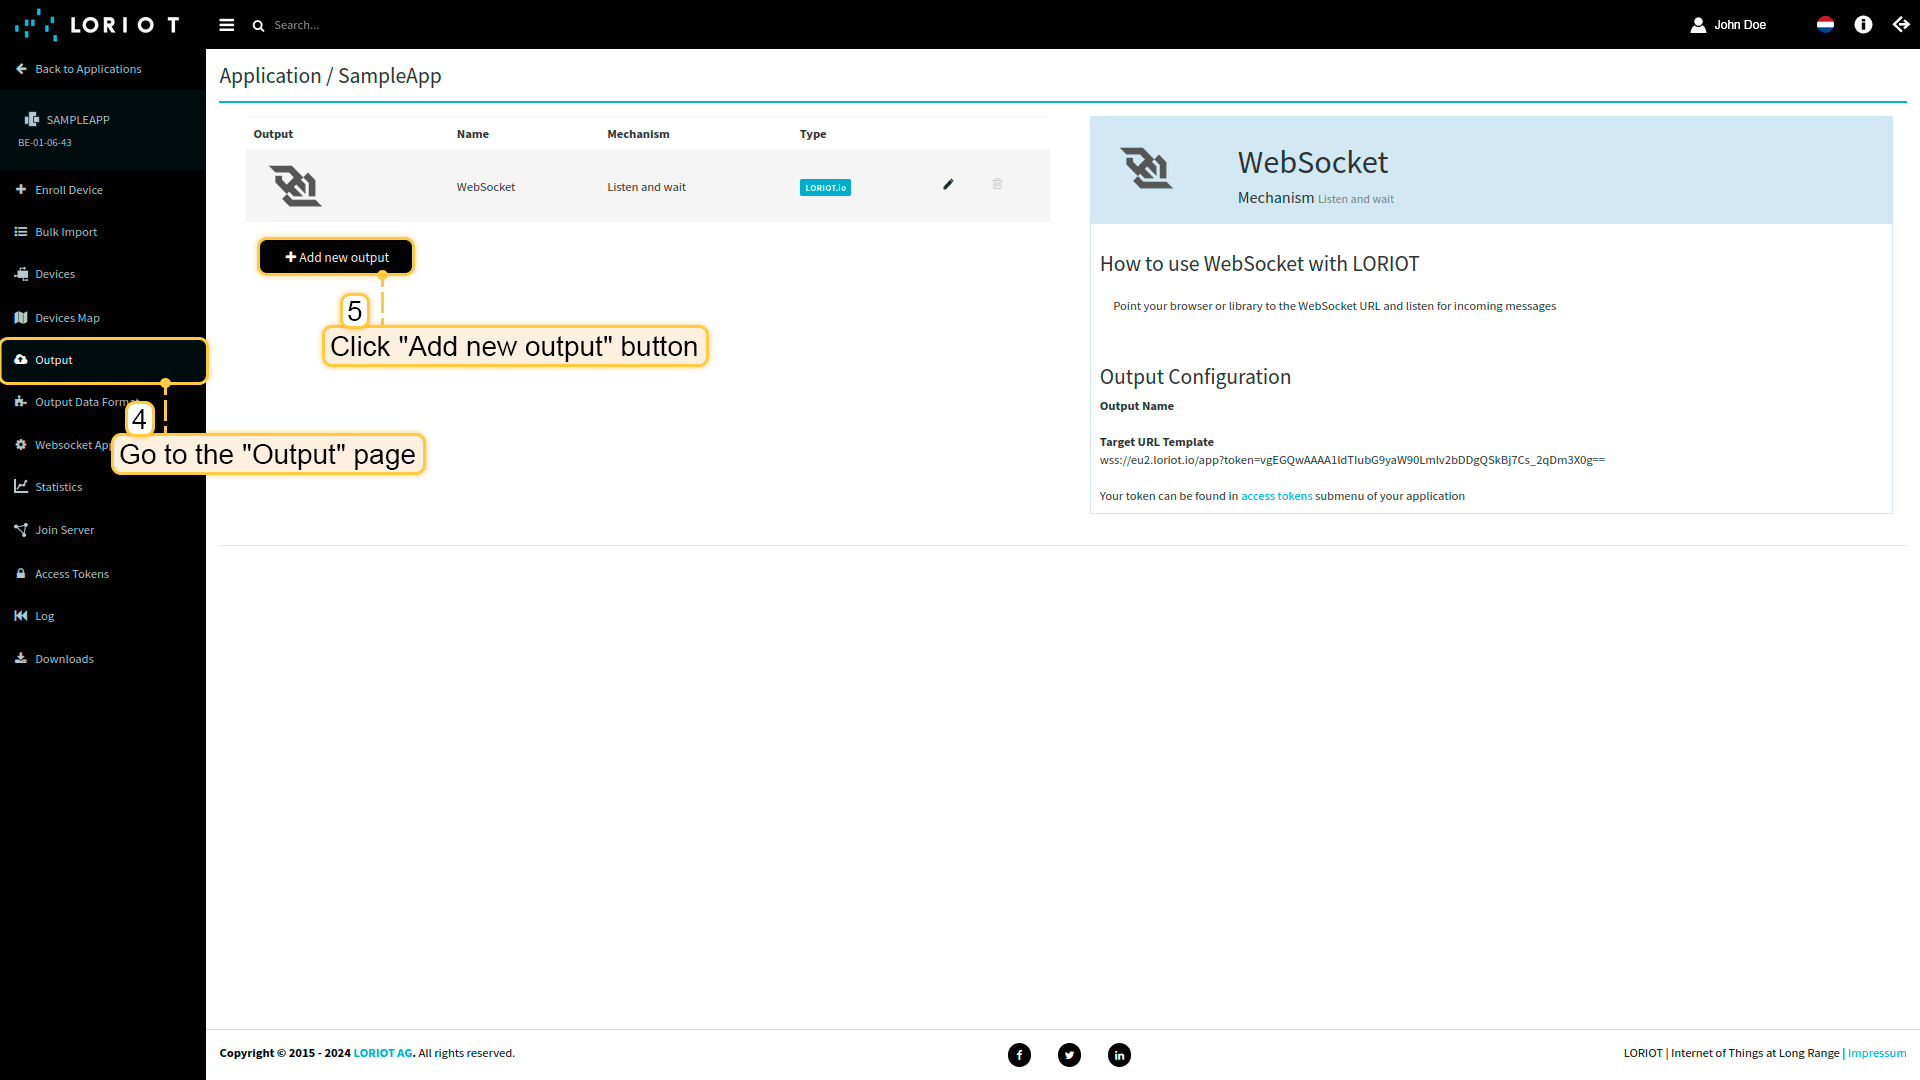Viewport: 1920px width, 1080px height.
Task: Open LORIOT Facebook page icon
Action: tap(1019, 1055)
